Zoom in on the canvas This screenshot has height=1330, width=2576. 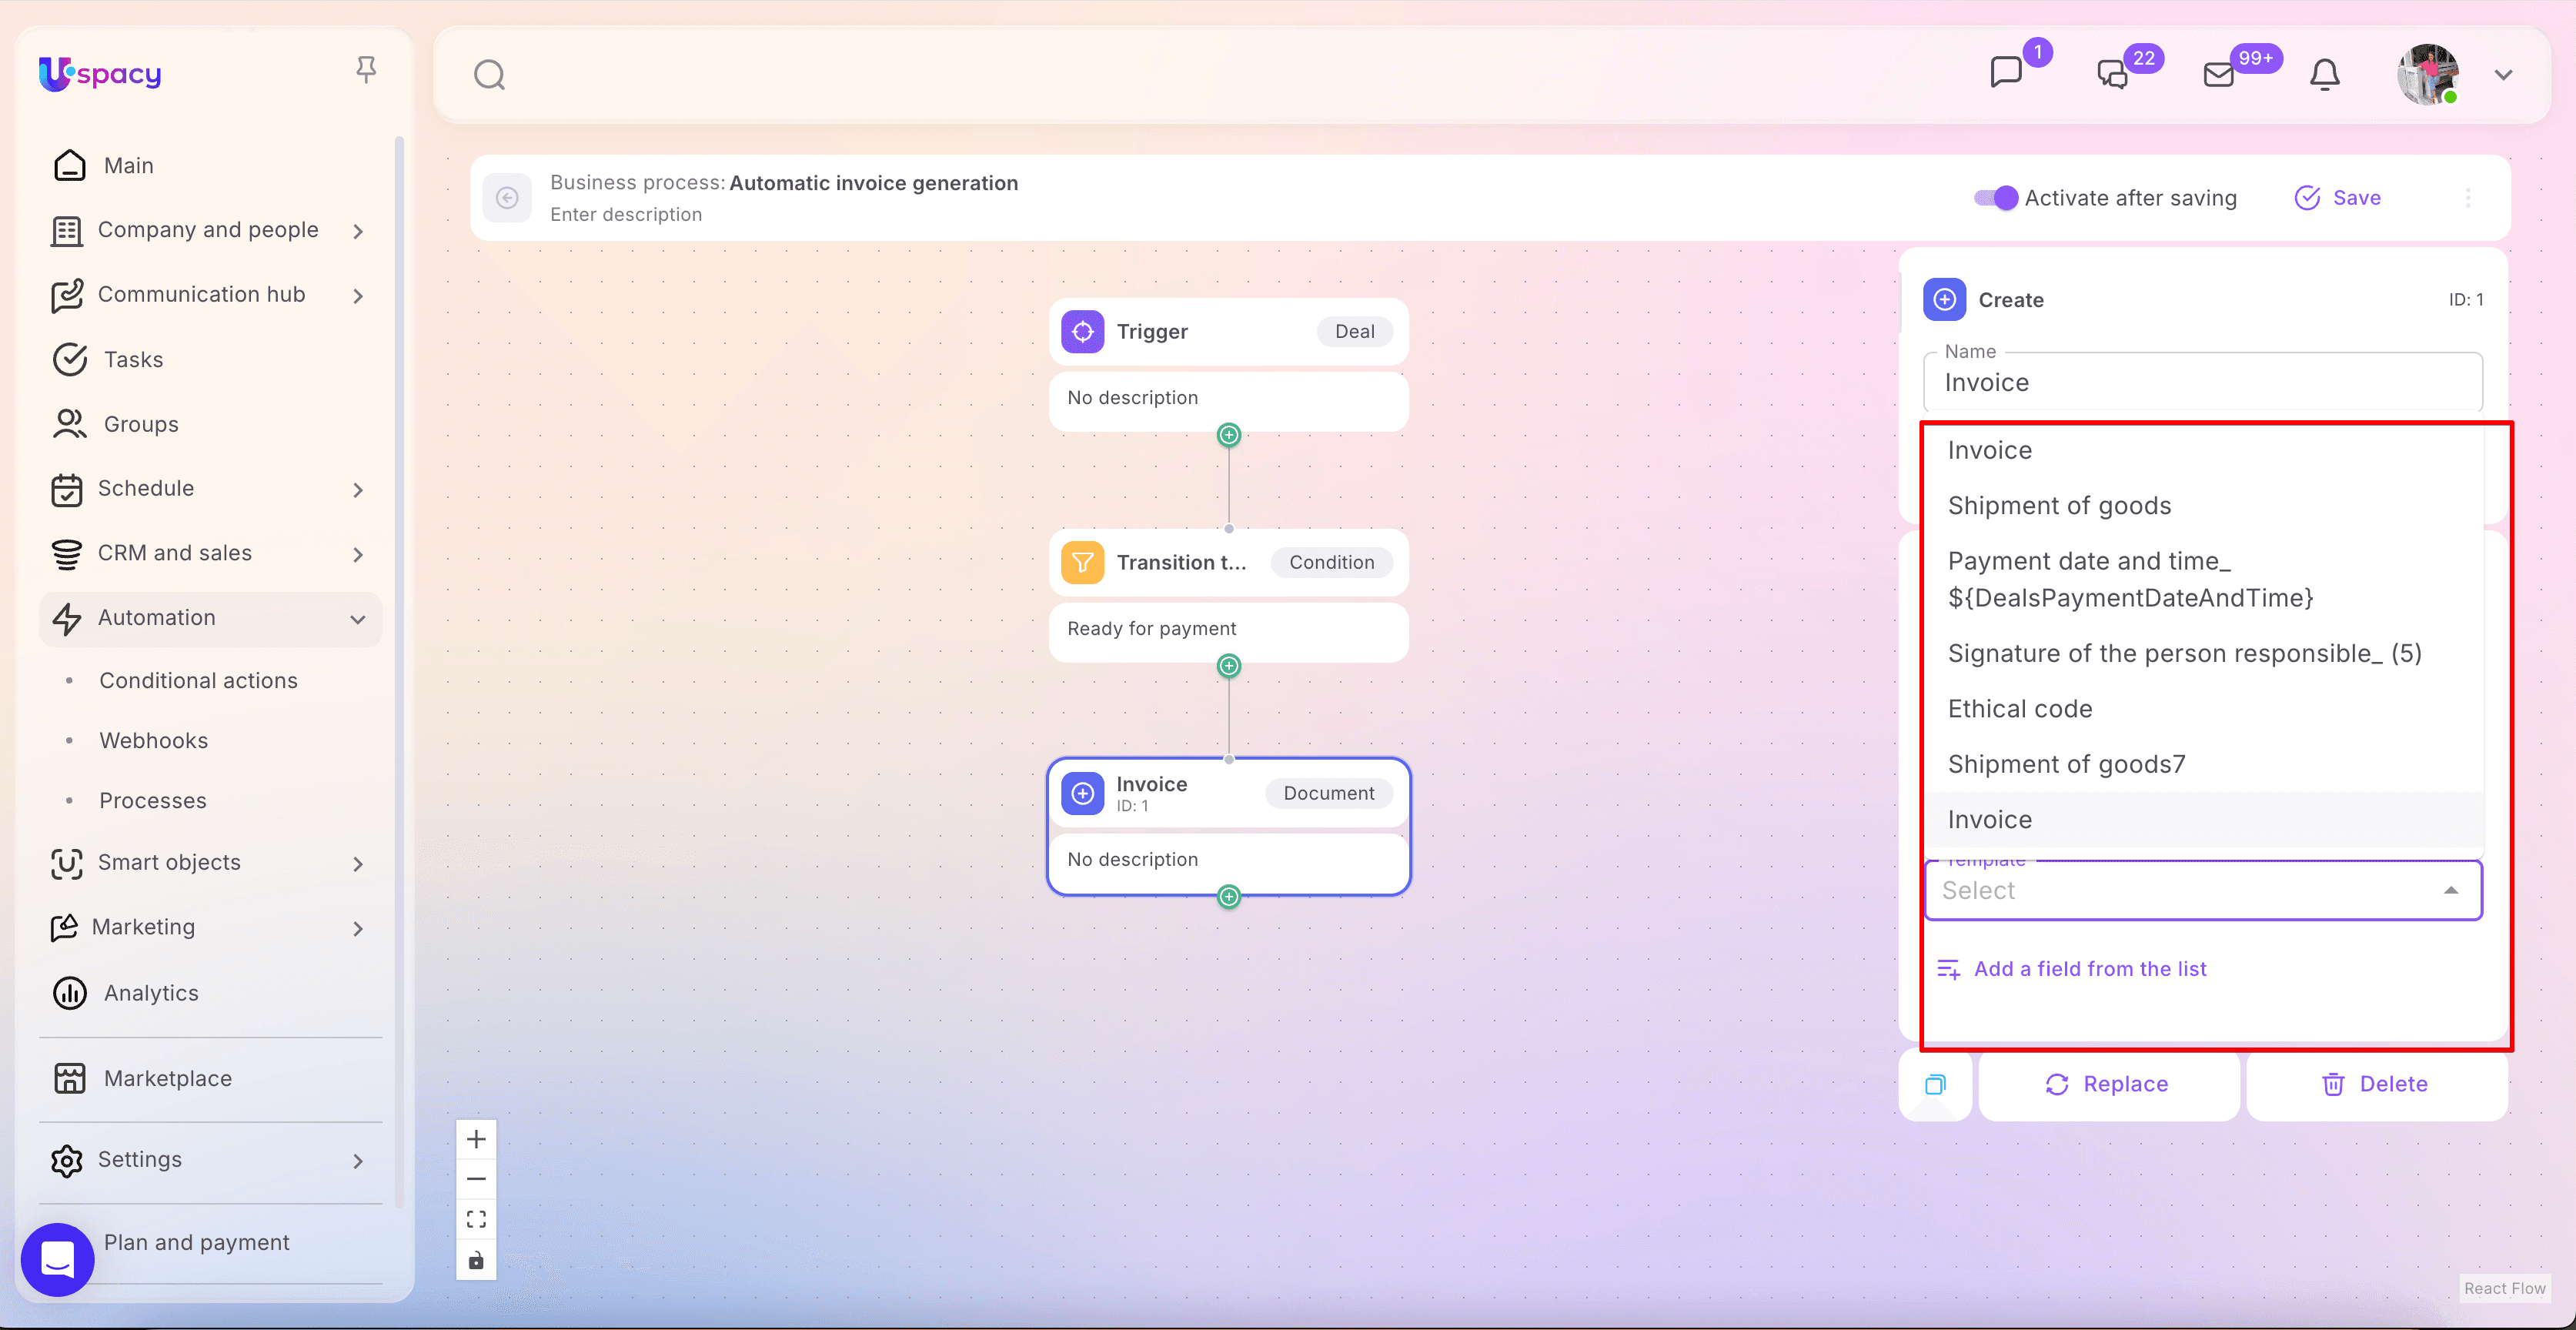[x=476, y=1139]
